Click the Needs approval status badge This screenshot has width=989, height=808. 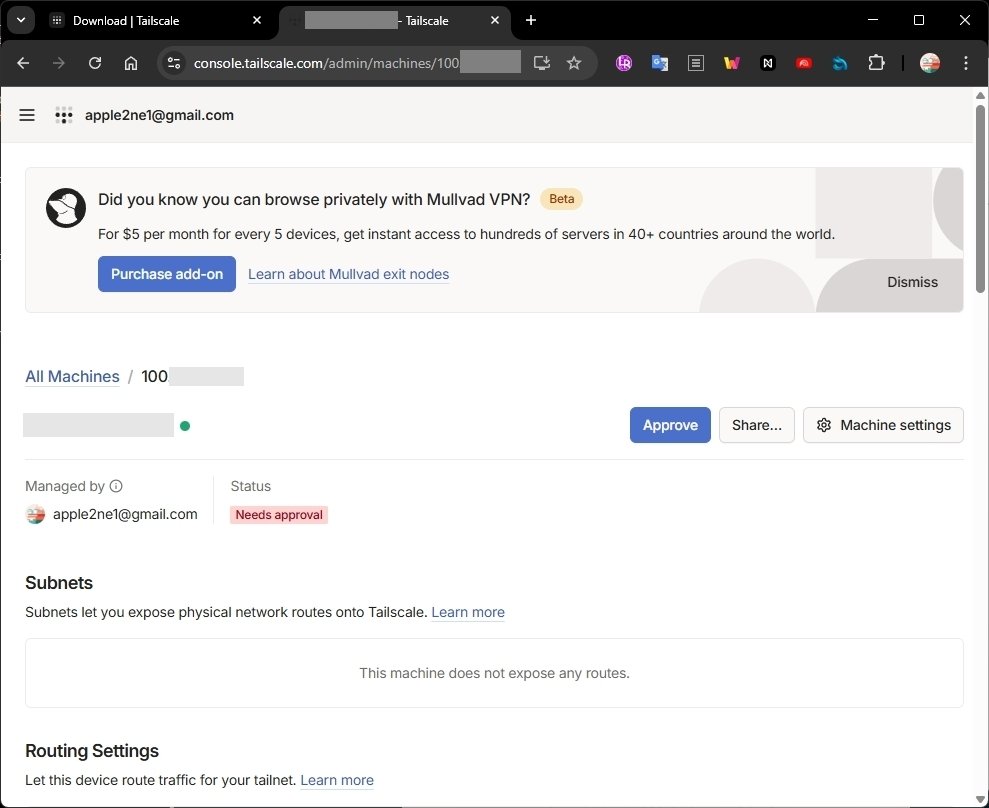(279, 515)
